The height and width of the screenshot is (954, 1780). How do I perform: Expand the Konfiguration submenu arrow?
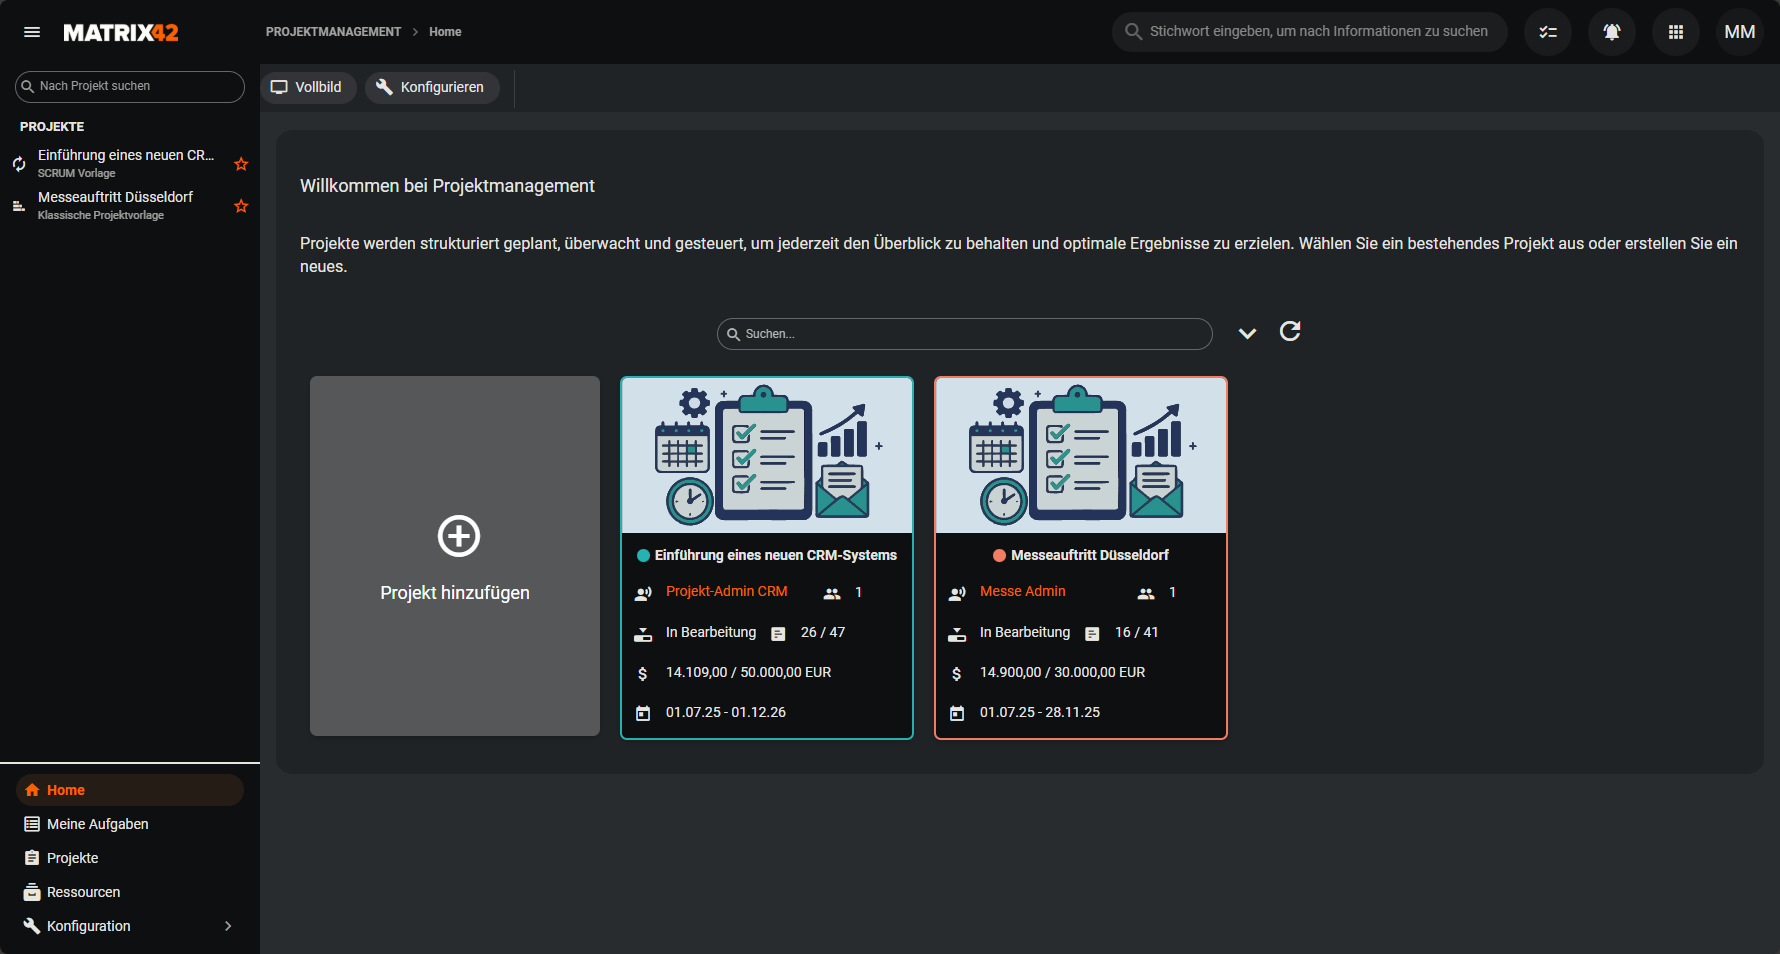(228, 926)
